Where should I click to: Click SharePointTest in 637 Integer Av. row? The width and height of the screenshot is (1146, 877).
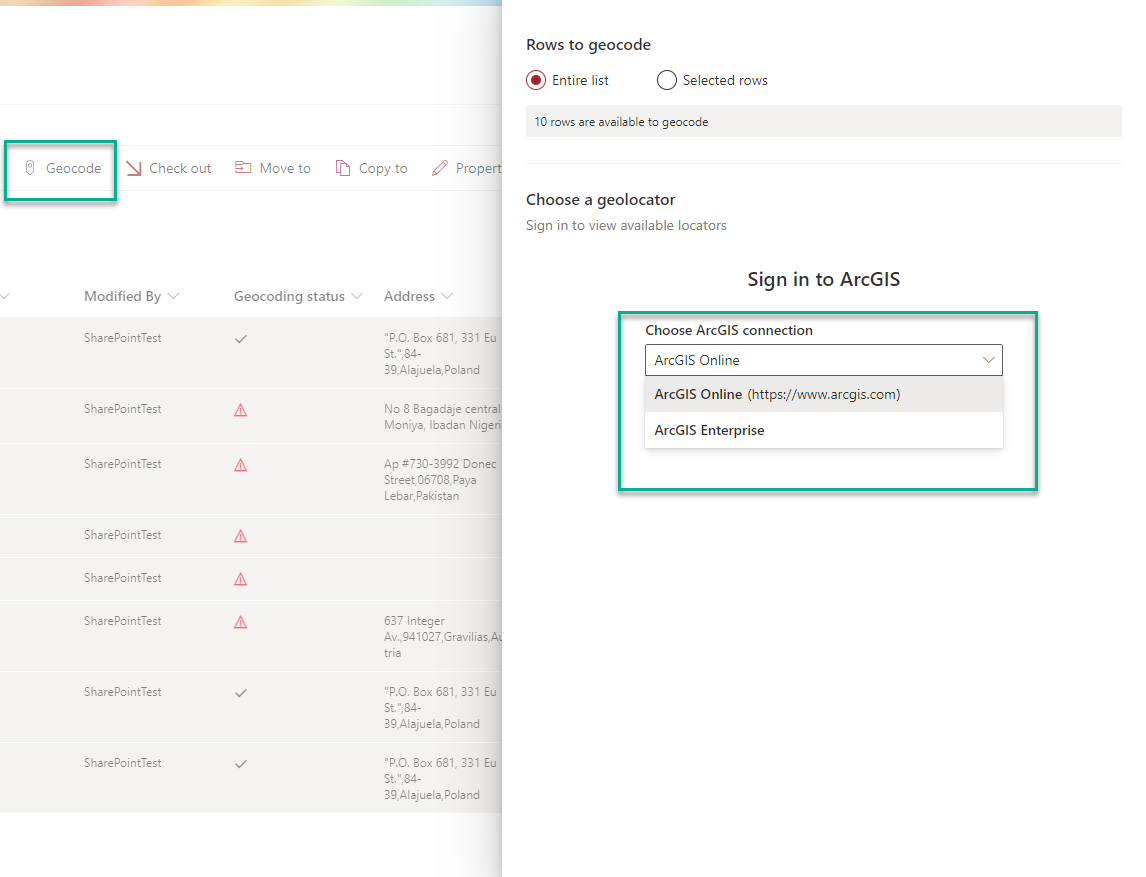tap(123, 621)
